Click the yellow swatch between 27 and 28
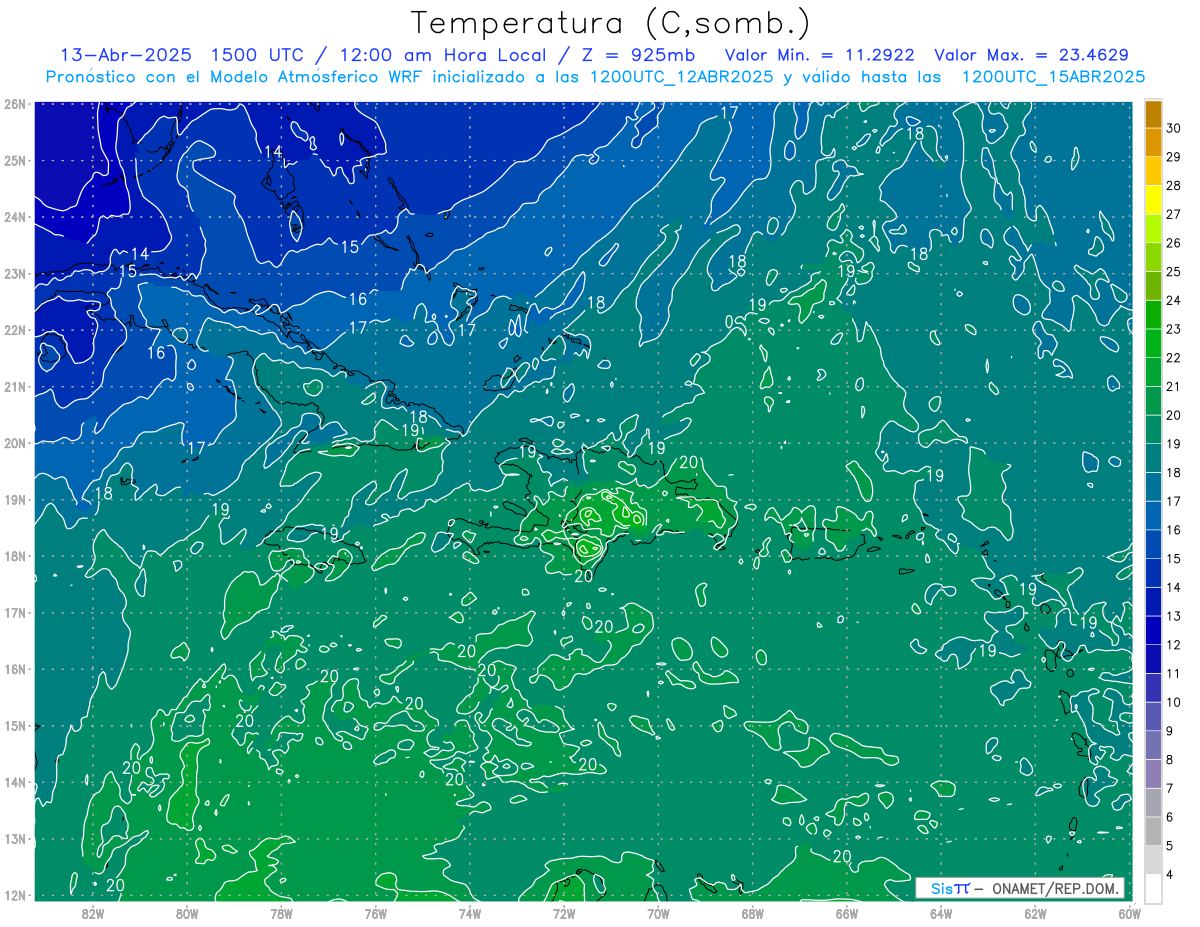The width and height of the screenshot is (1200, 927). click(x=1153, y=200)
